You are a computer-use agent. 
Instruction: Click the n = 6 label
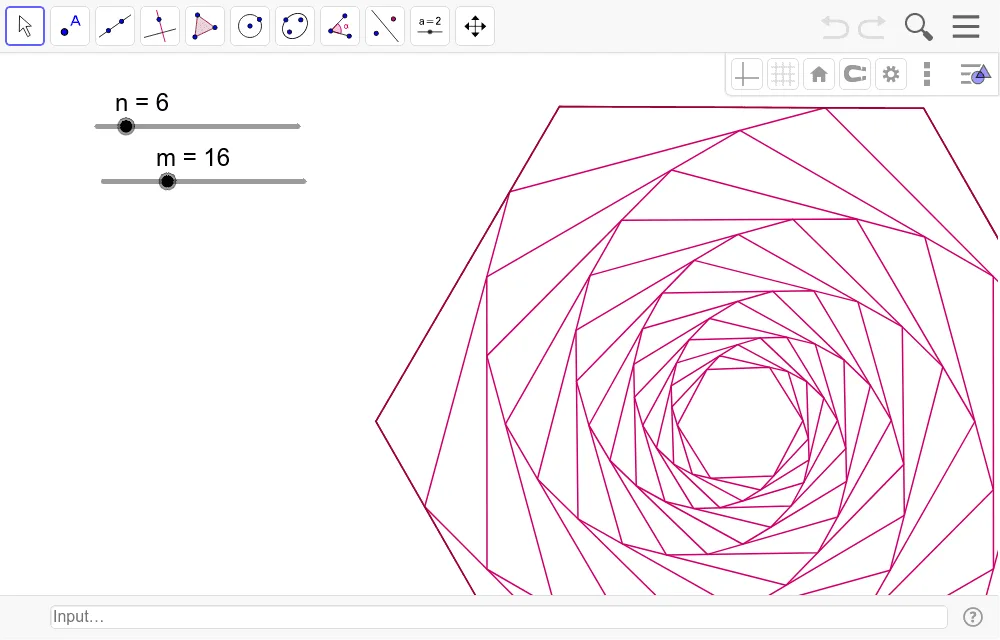(x=142, y=103)
